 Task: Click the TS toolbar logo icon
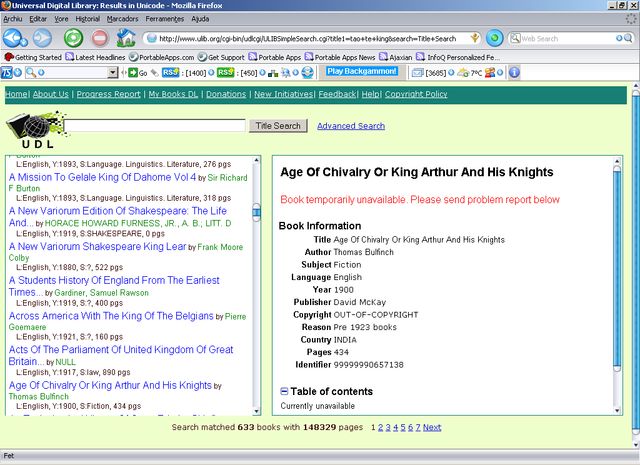7,73
